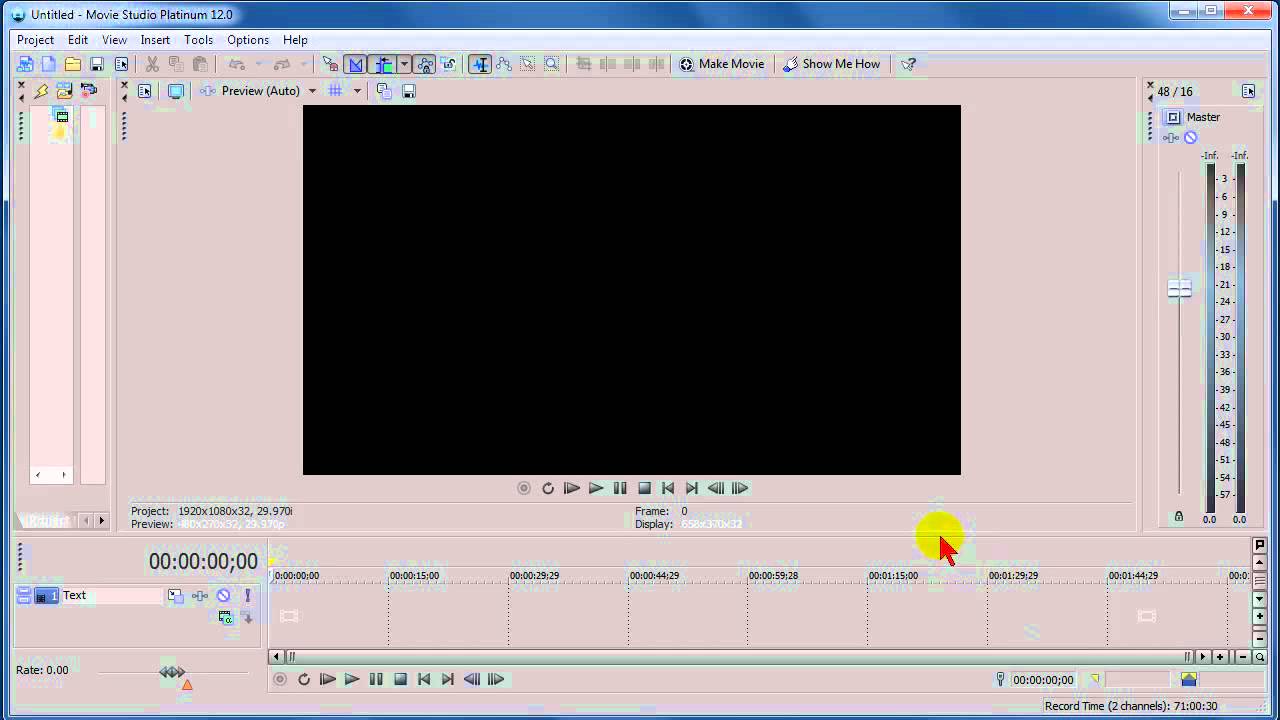The height and width of the screenshot is (720, 1280).
Task: Click the Paste clipboard icon
Action: coord(200,64)
